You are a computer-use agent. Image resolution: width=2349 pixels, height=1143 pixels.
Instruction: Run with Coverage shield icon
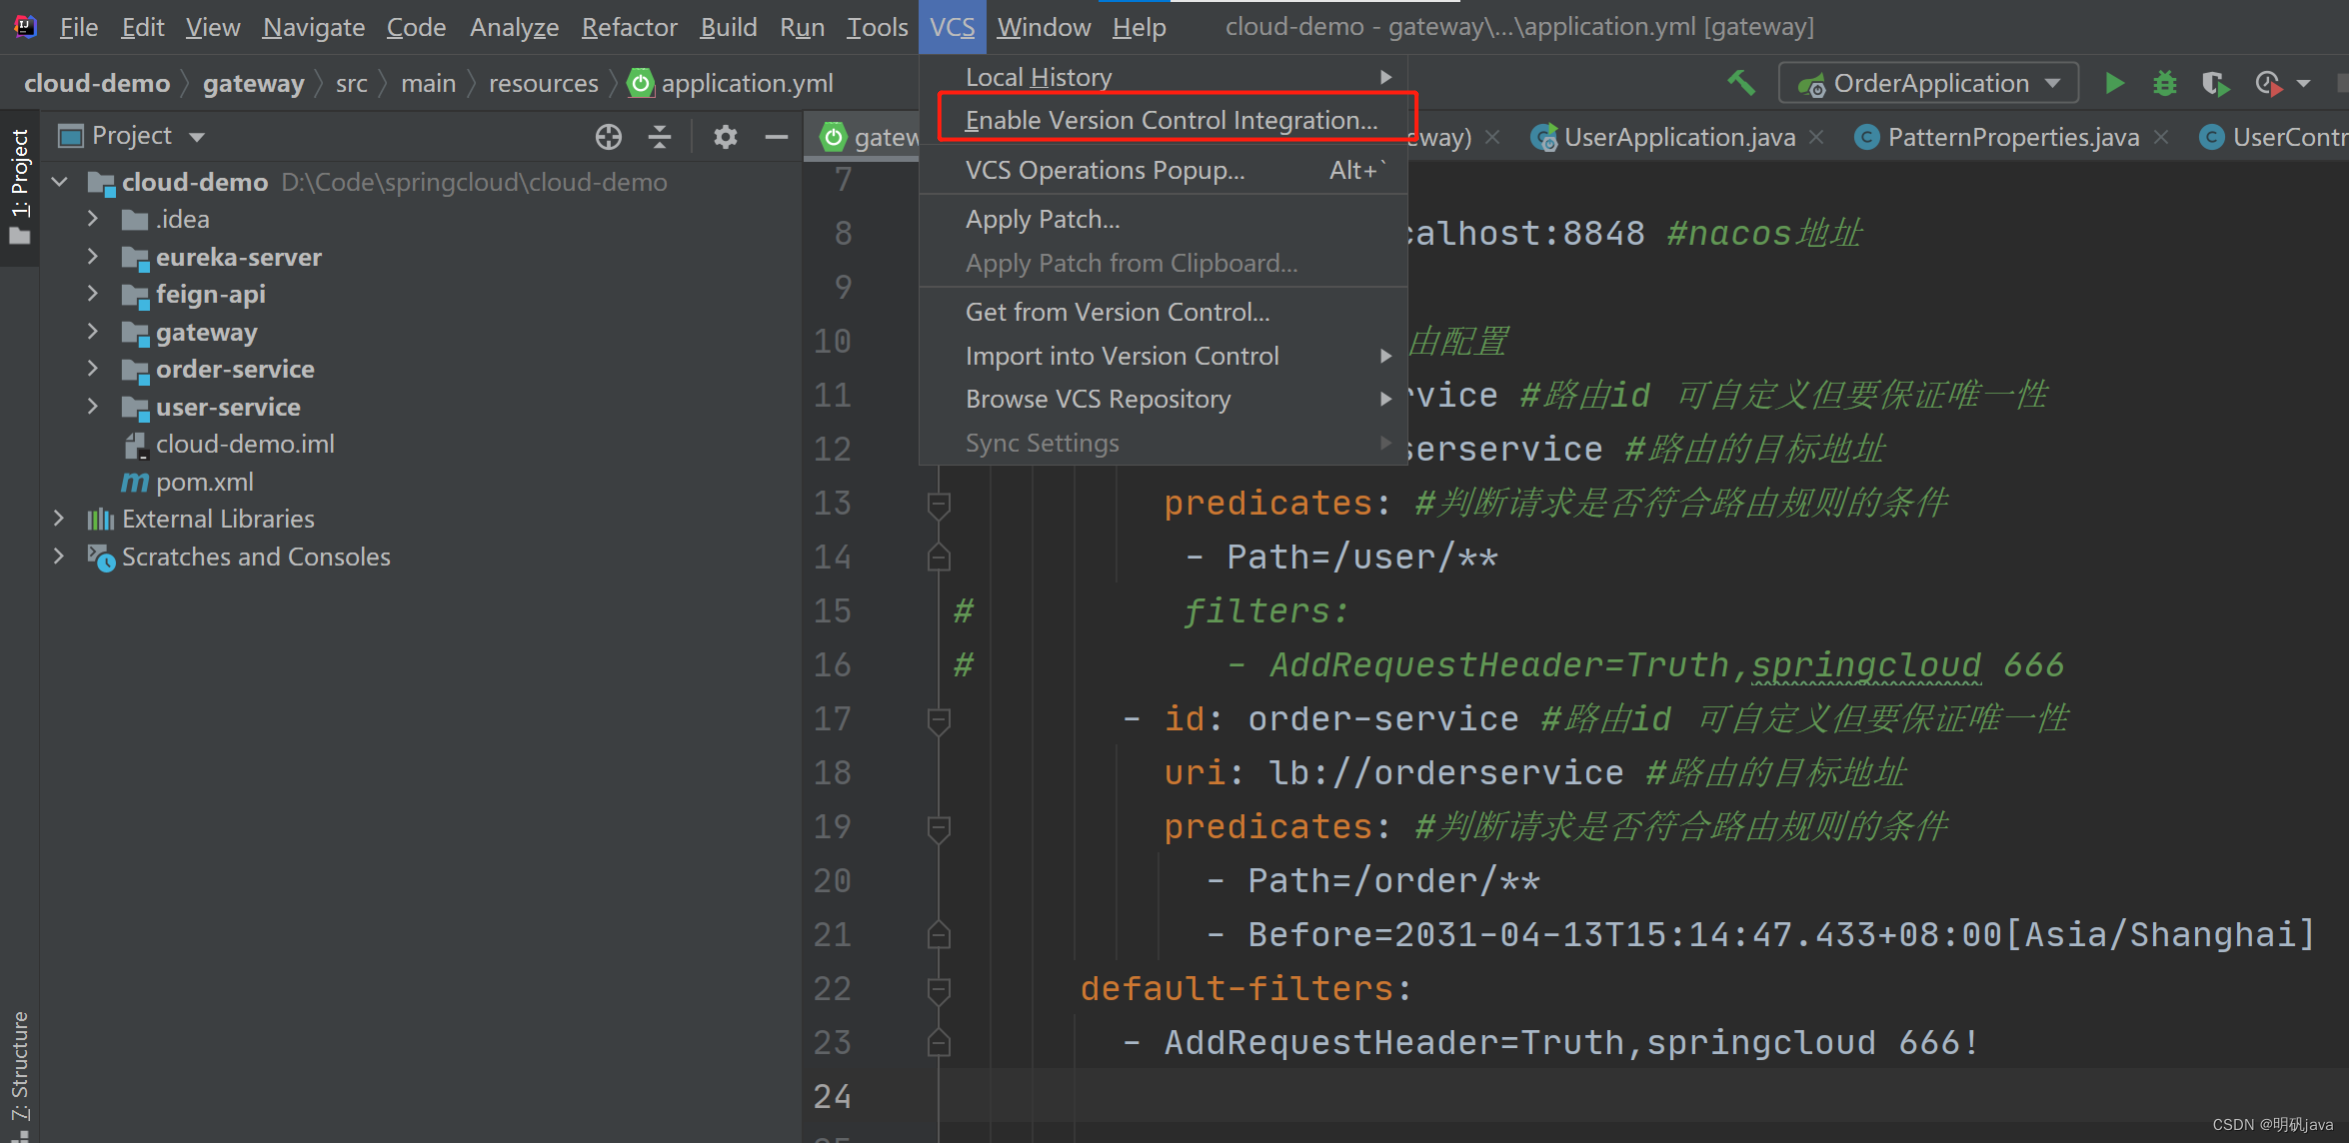2215,83
